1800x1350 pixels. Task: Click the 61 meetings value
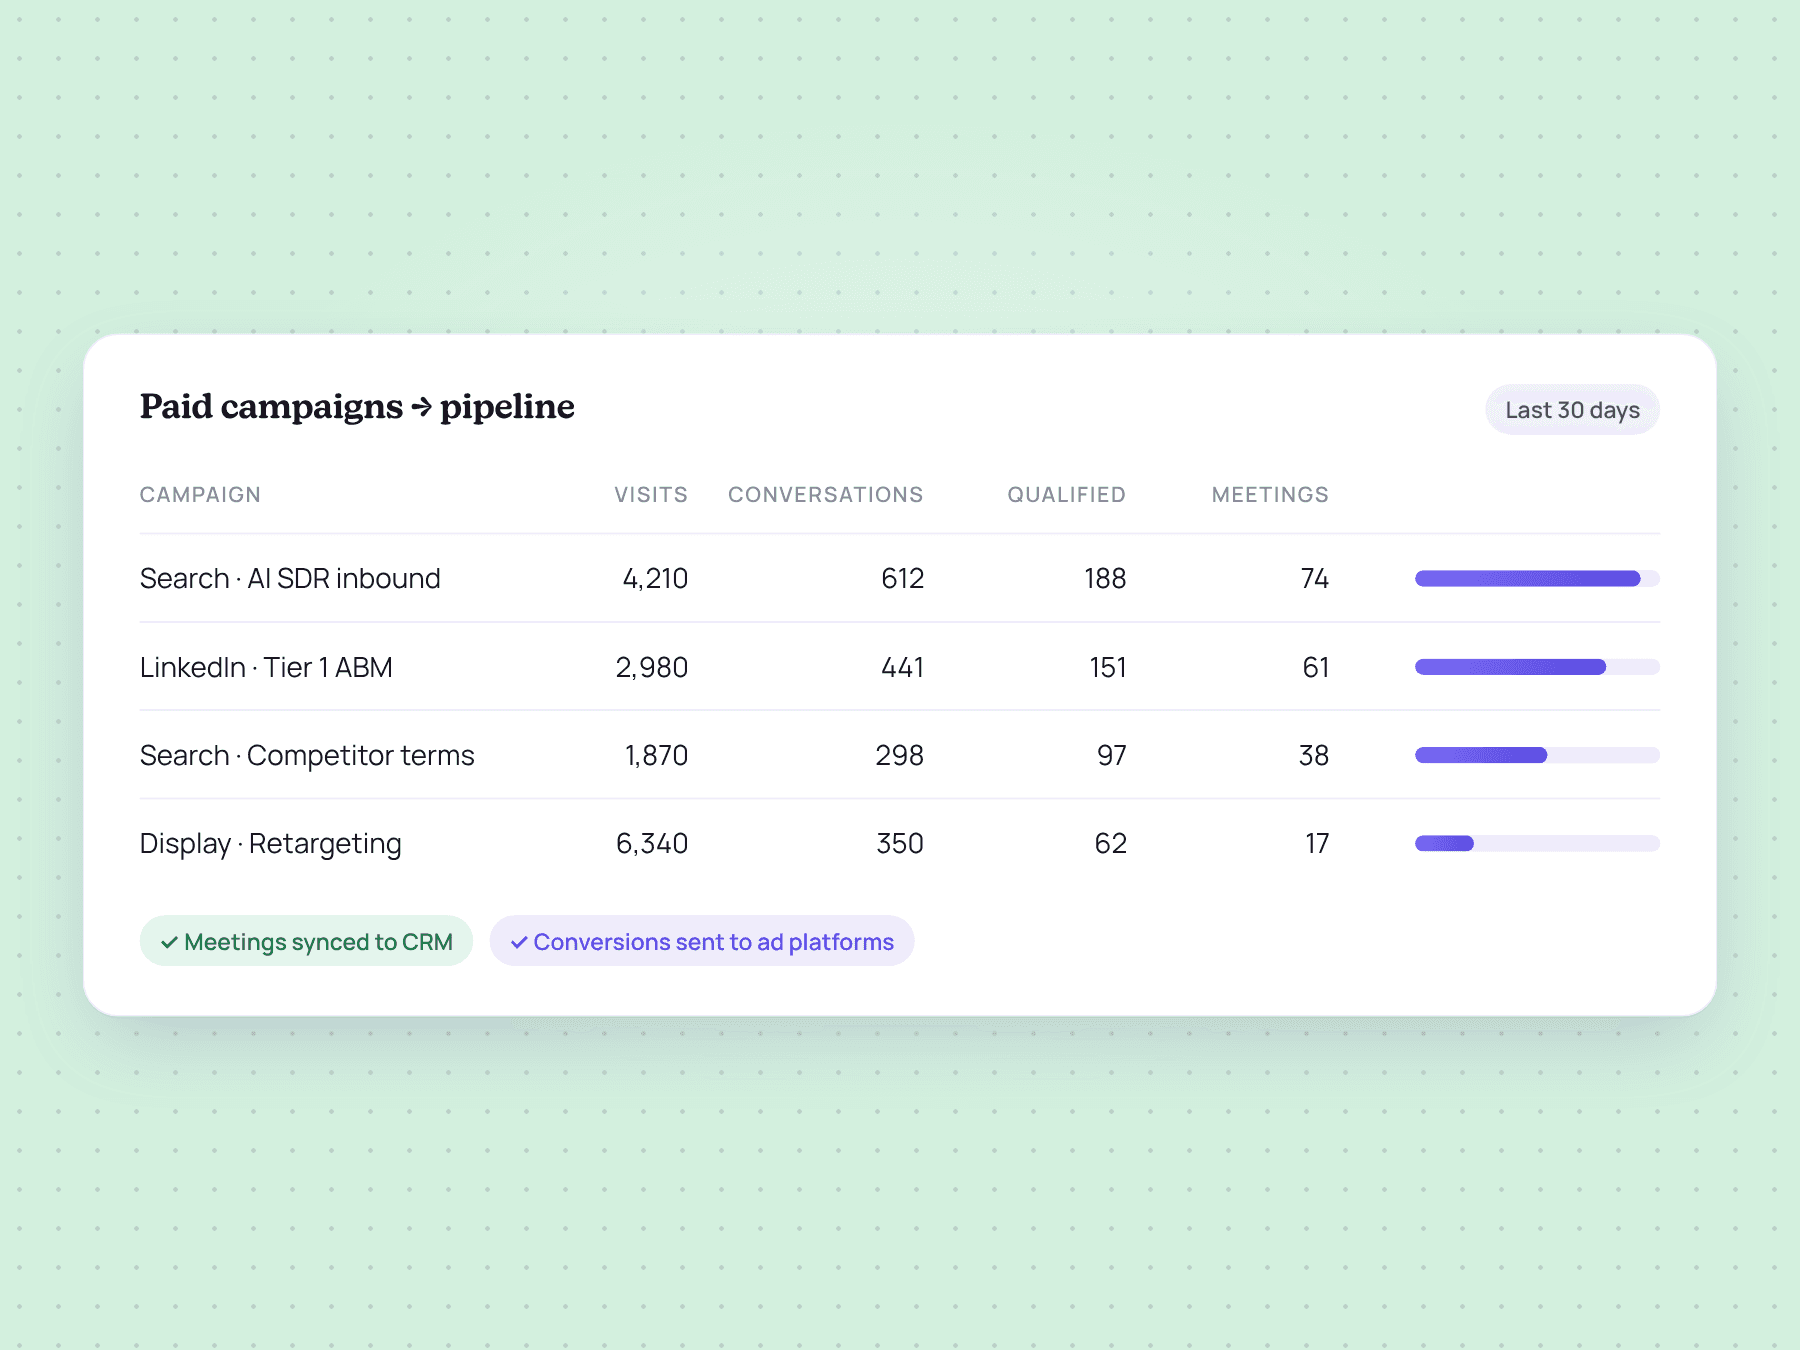pos(1316,668)
